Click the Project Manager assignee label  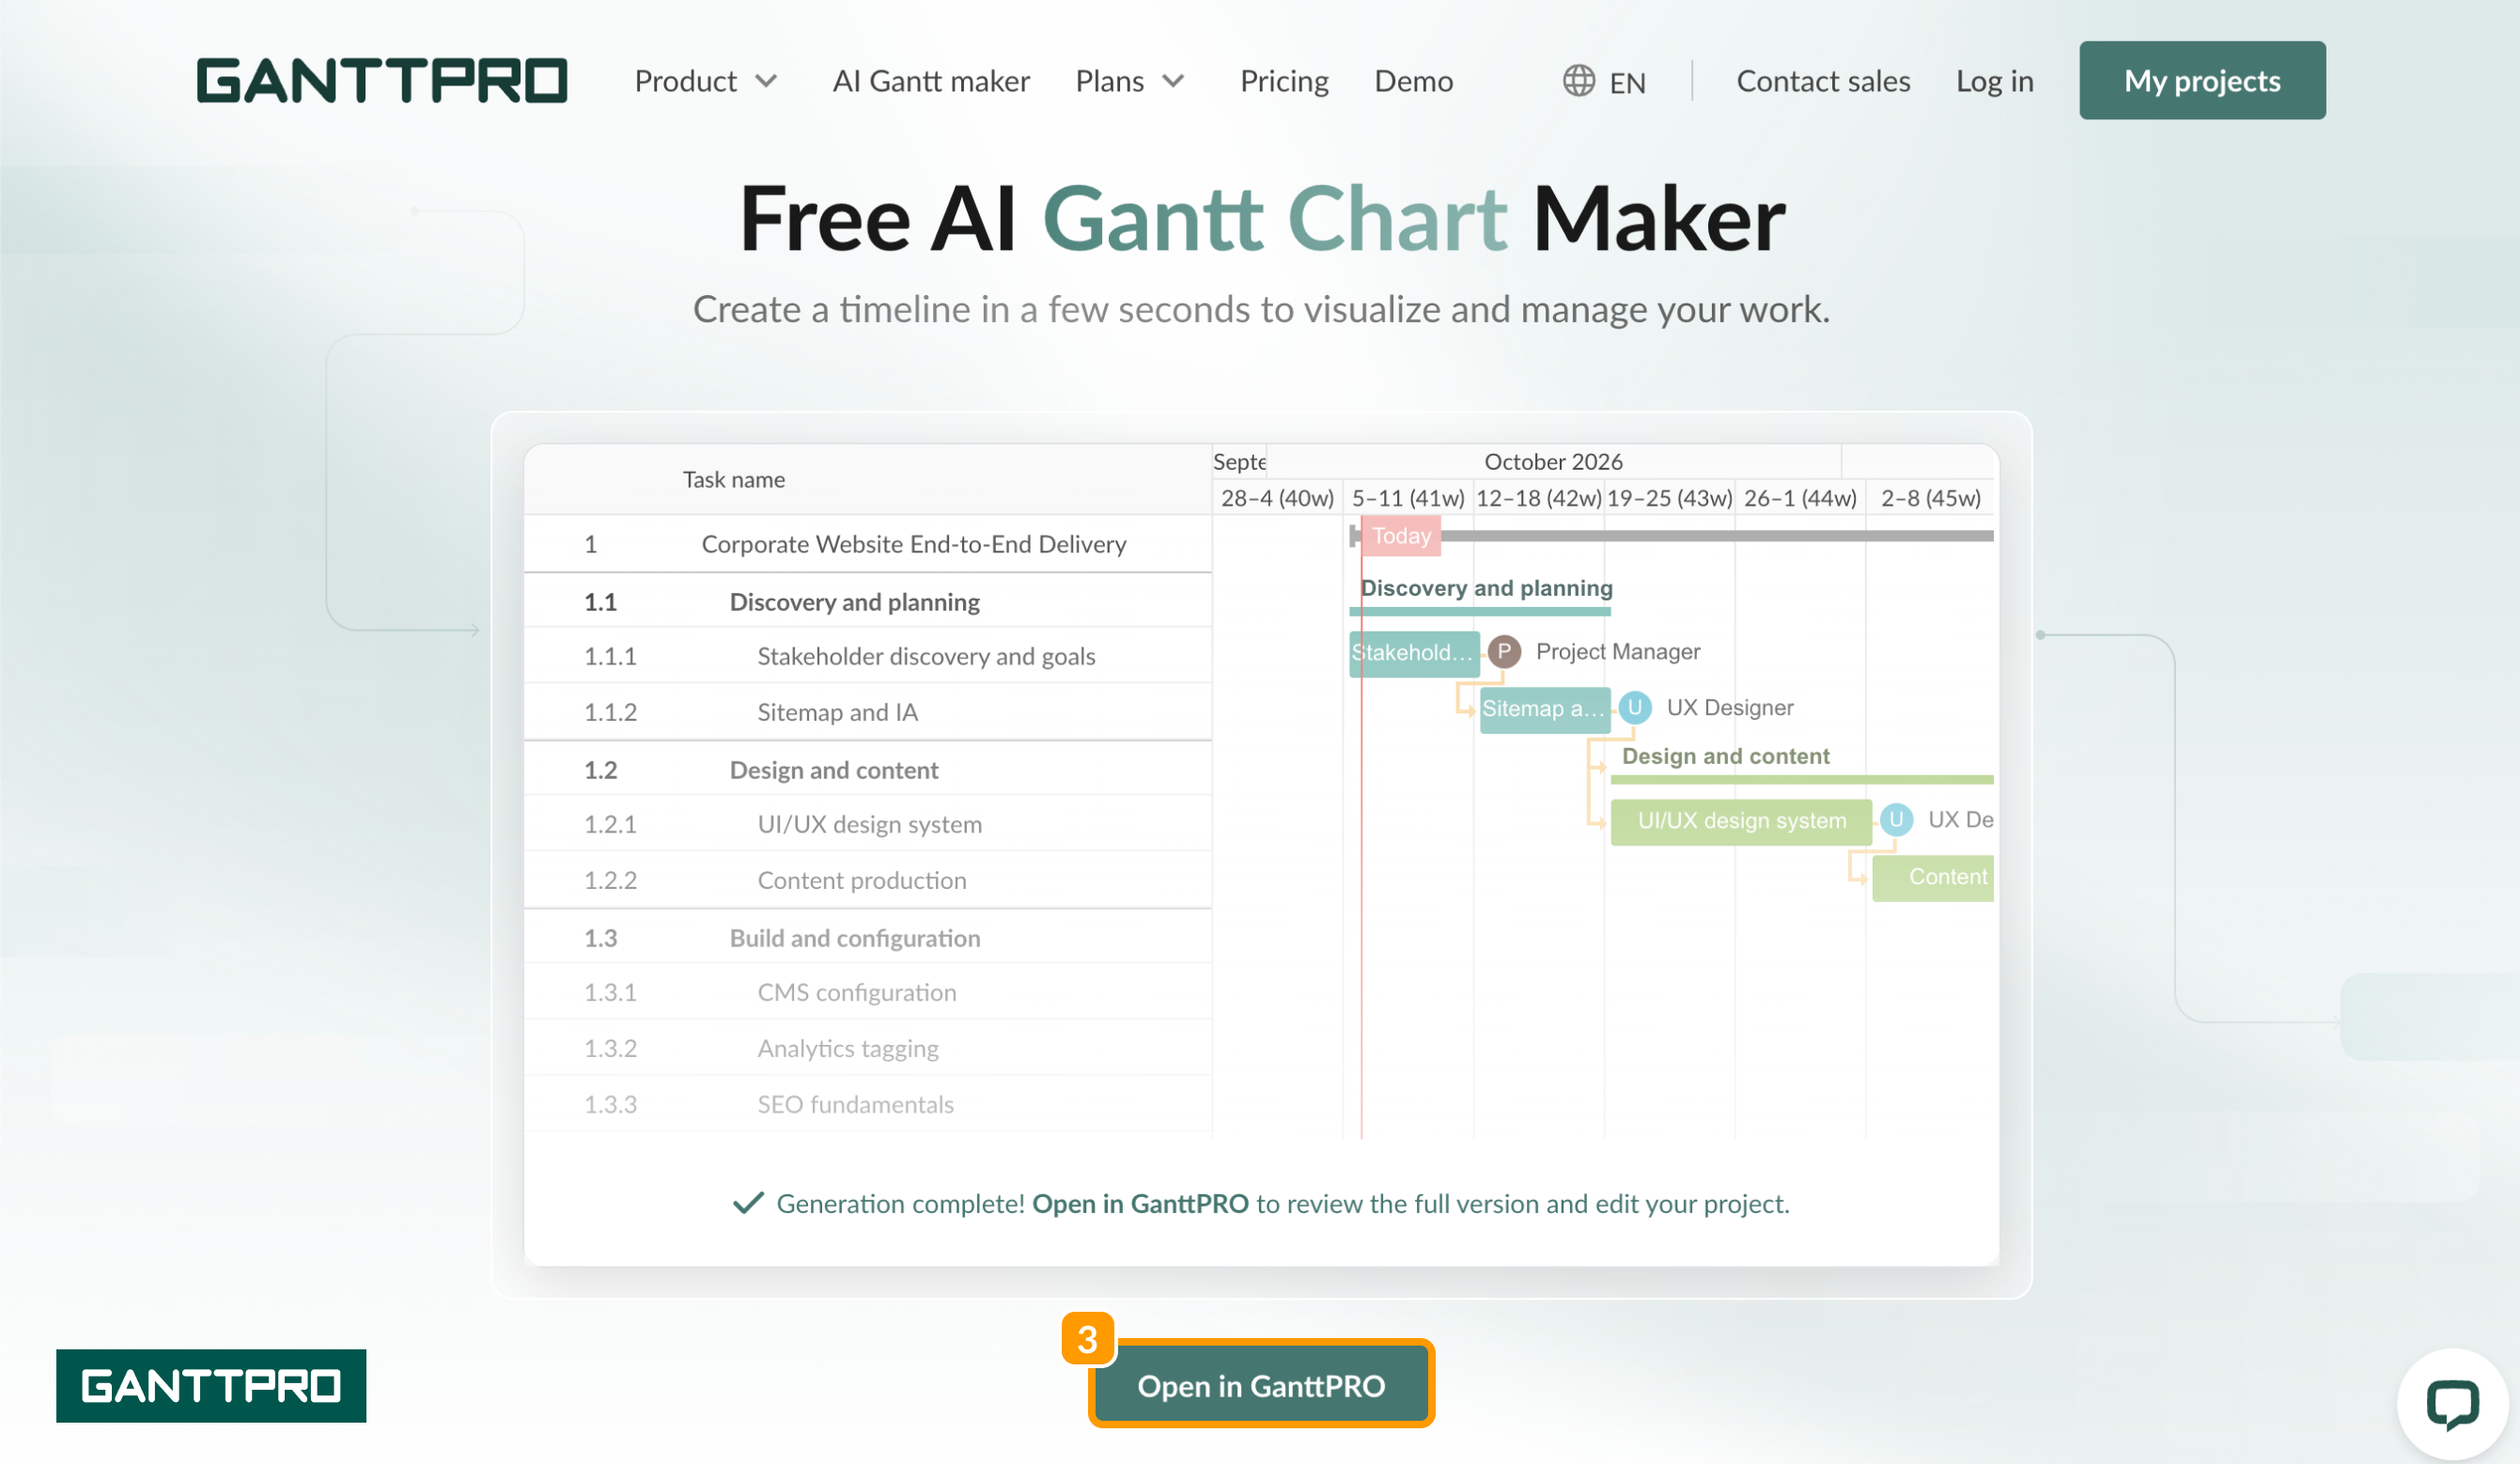click(1617, 652)
